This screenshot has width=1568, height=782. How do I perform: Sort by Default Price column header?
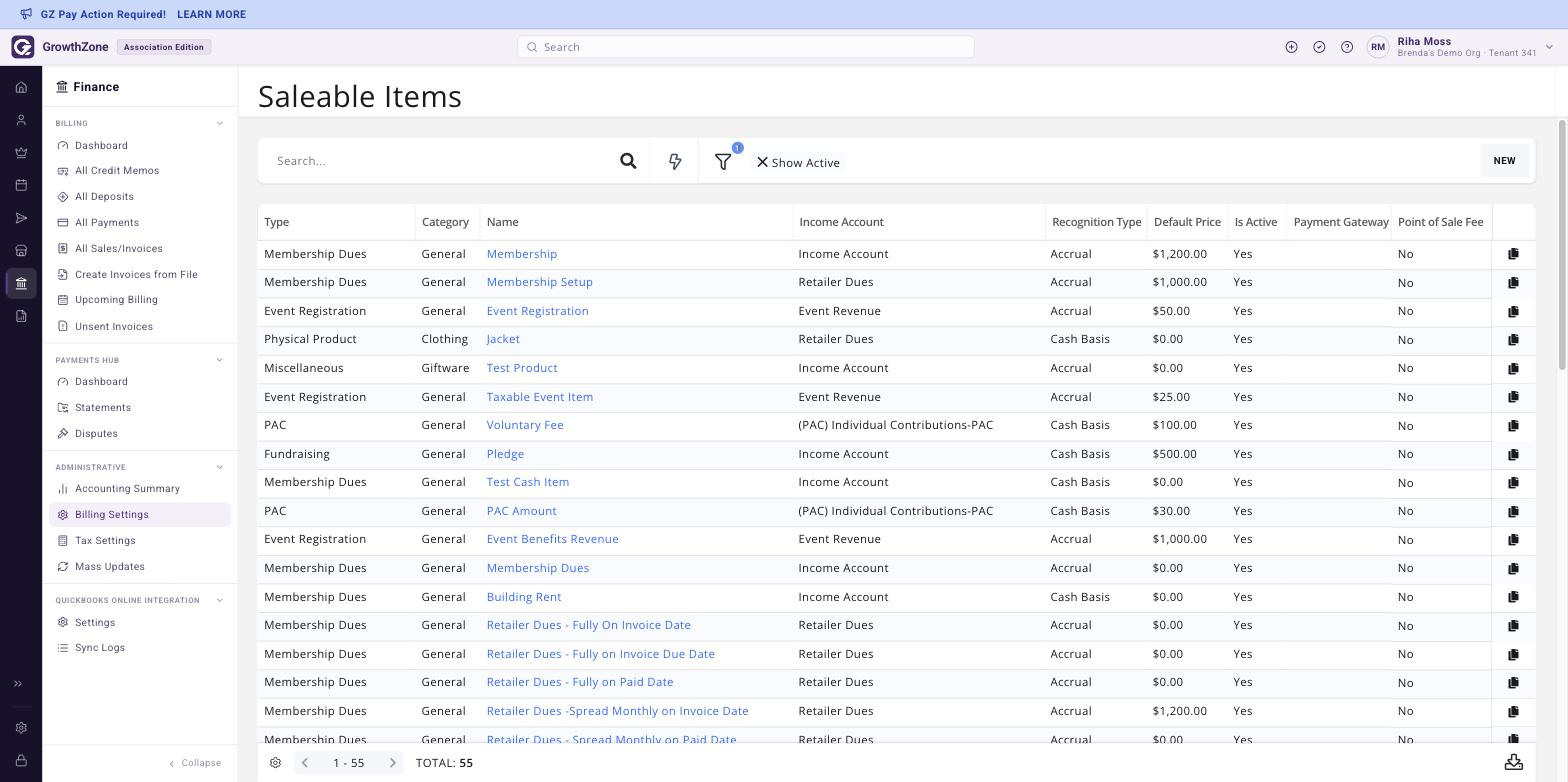[1187, 222]
